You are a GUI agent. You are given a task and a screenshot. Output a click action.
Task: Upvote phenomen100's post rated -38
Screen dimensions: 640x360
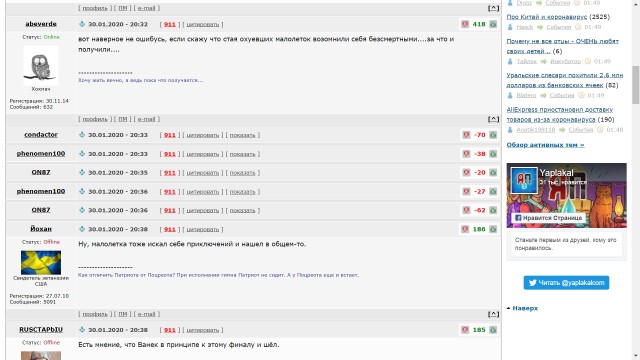click(493, 154)
